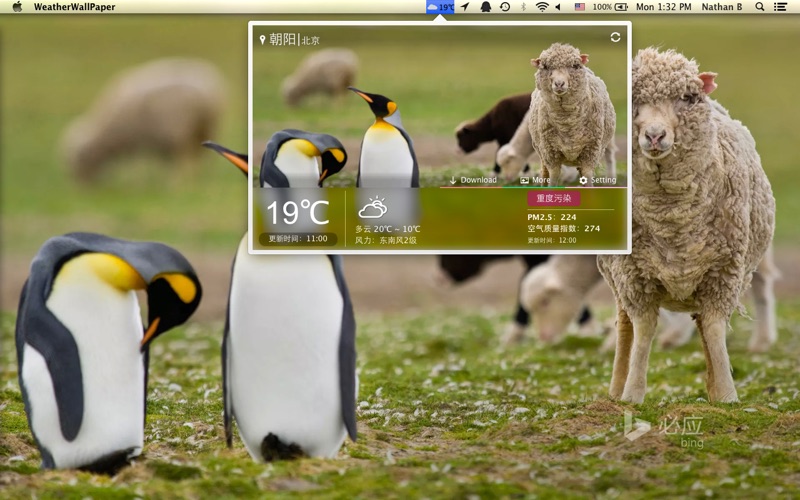Click the refresh icon in weather panel
This screenshot has height=500, width=800.
coord(615,37)
